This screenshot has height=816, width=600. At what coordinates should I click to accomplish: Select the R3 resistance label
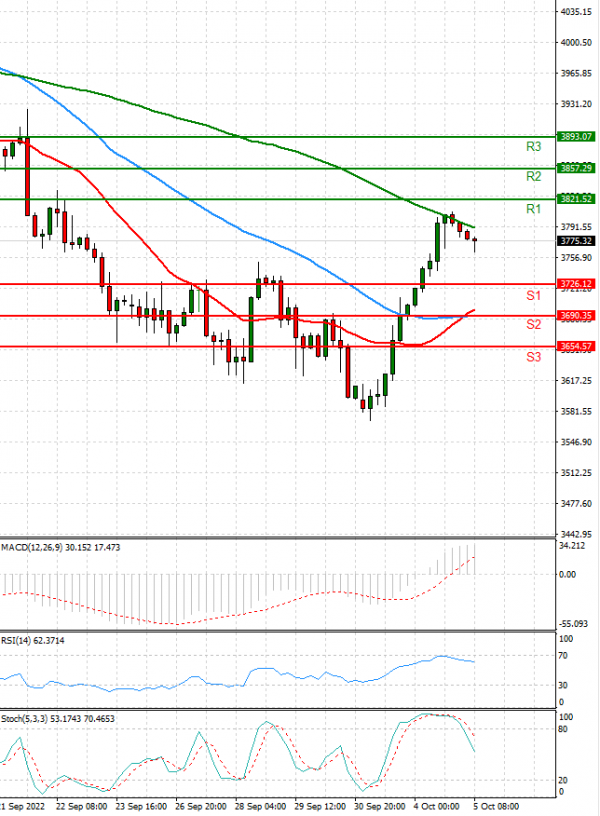tap(533, 147)
